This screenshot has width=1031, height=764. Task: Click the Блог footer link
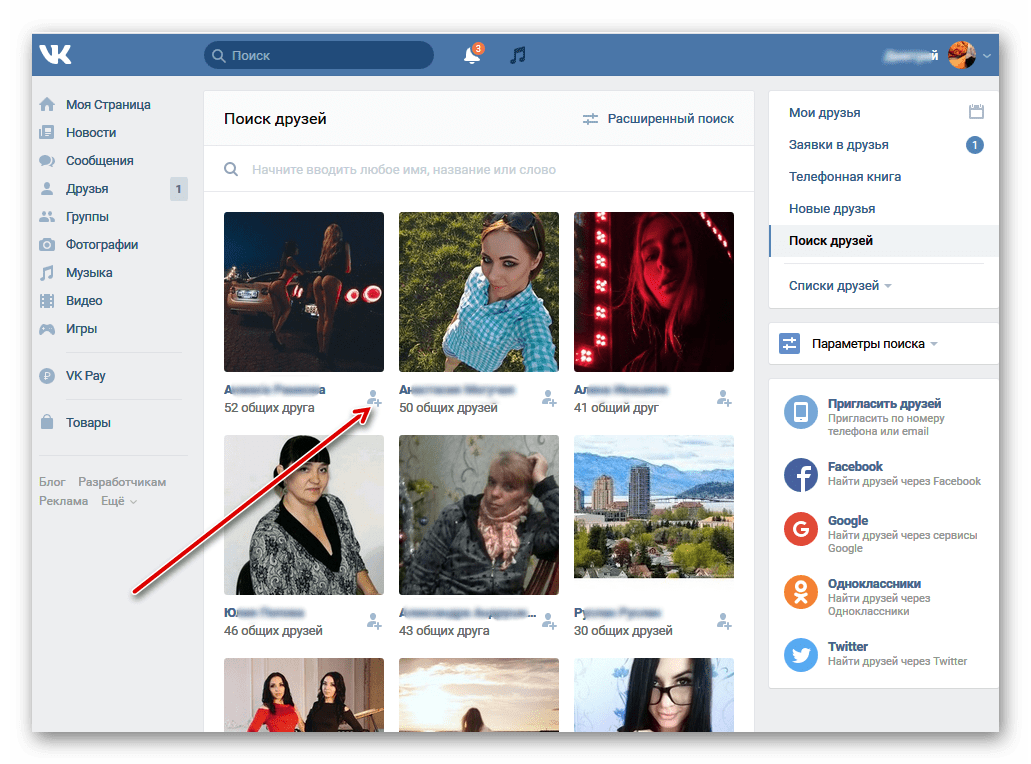click(x=52, y=482)
